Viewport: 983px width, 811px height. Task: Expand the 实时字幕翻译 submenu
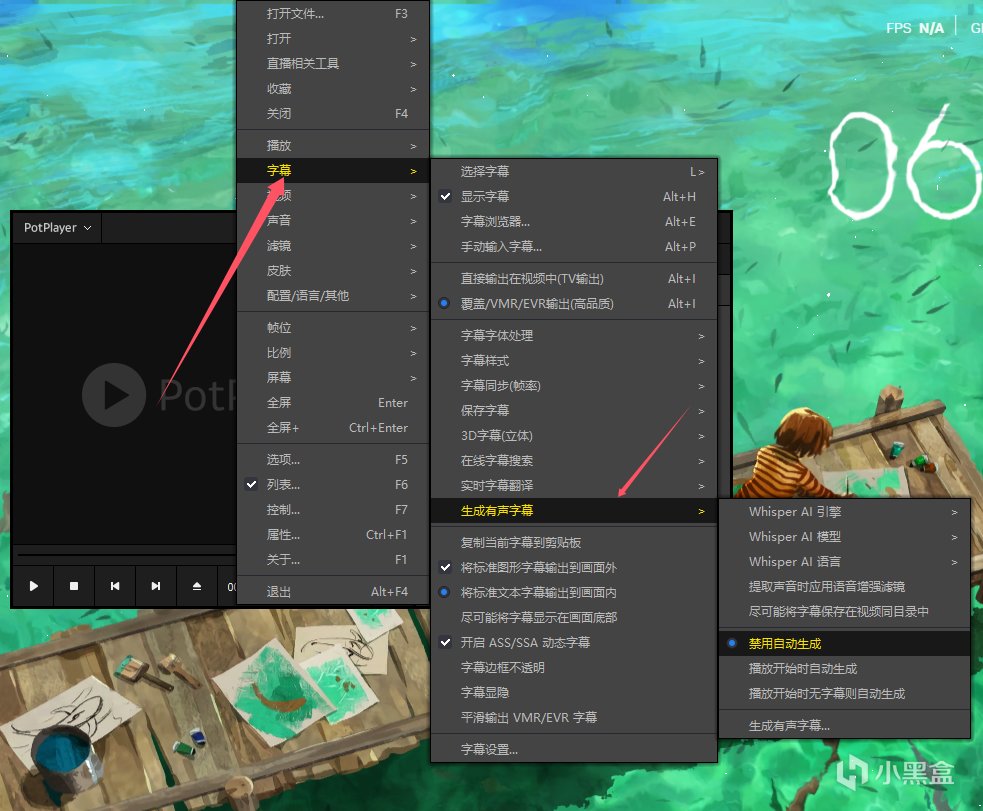point(574,486)
